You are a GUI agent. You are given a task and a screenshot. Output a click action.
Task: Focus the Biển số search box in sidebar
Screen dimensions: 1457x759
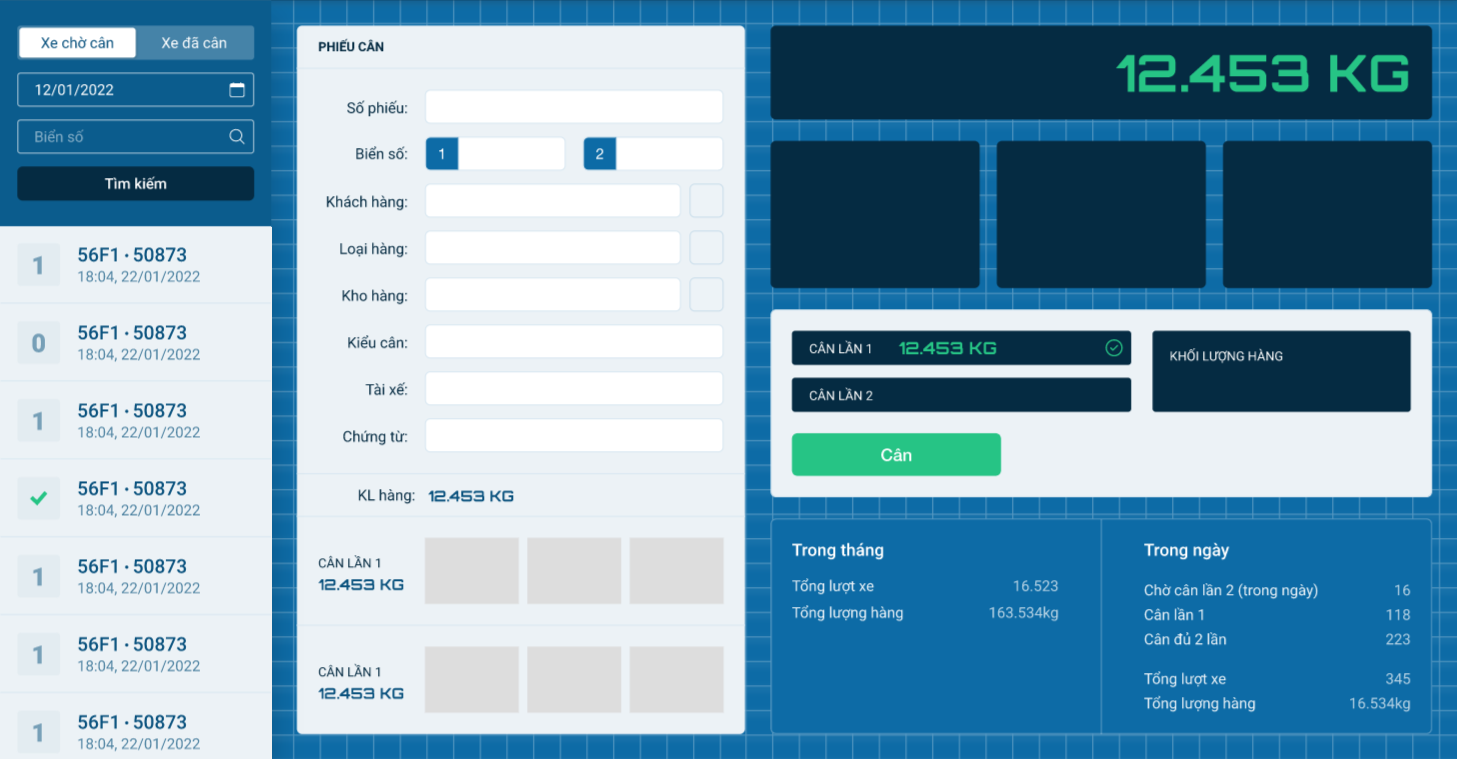point(135,137)
